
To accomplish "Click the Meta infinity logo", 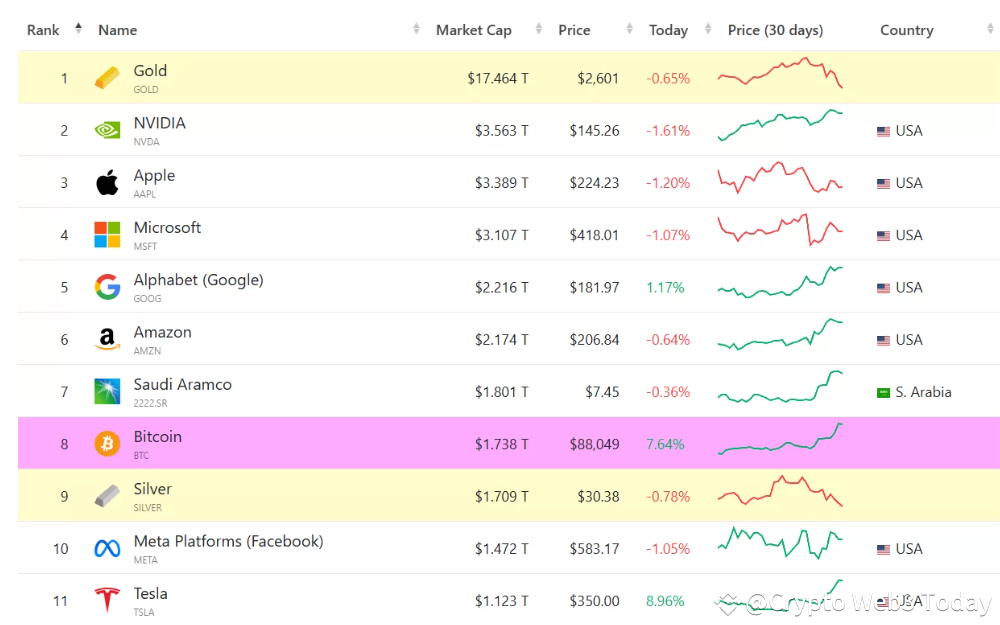I will (107, 548).
